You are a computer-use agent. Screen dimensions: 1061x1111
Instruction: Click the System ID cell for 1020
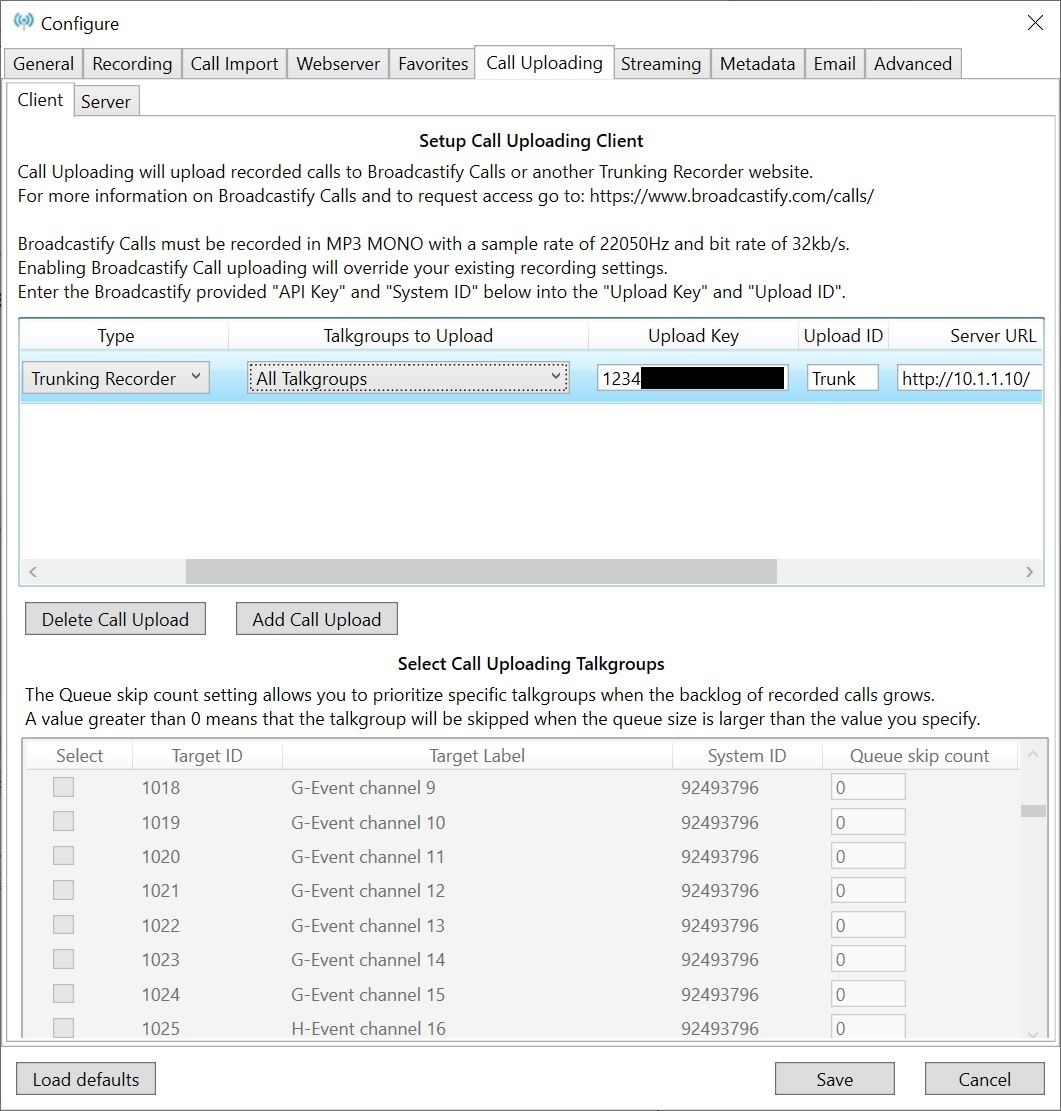(x=719, y=856)
